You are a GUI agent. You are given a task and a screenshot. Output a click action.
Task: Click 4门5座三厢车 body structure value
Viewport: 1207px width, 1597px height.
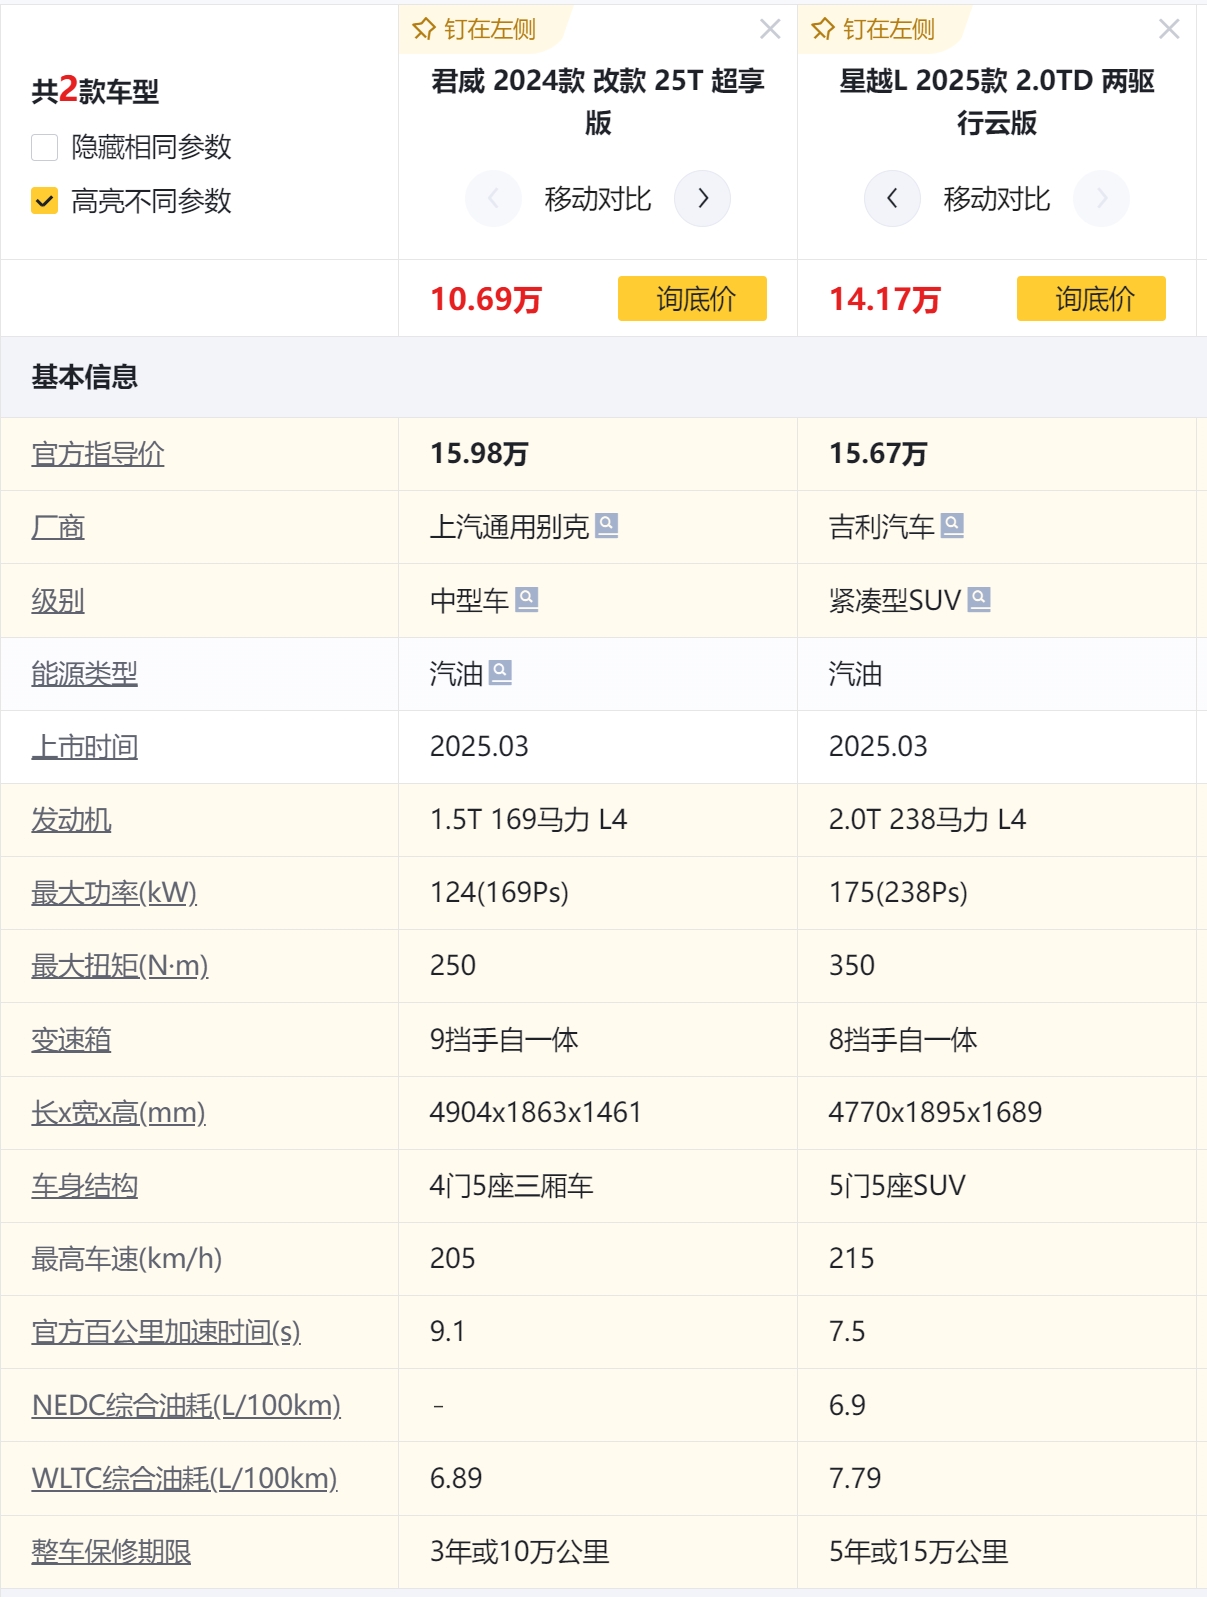[511, 1186]
